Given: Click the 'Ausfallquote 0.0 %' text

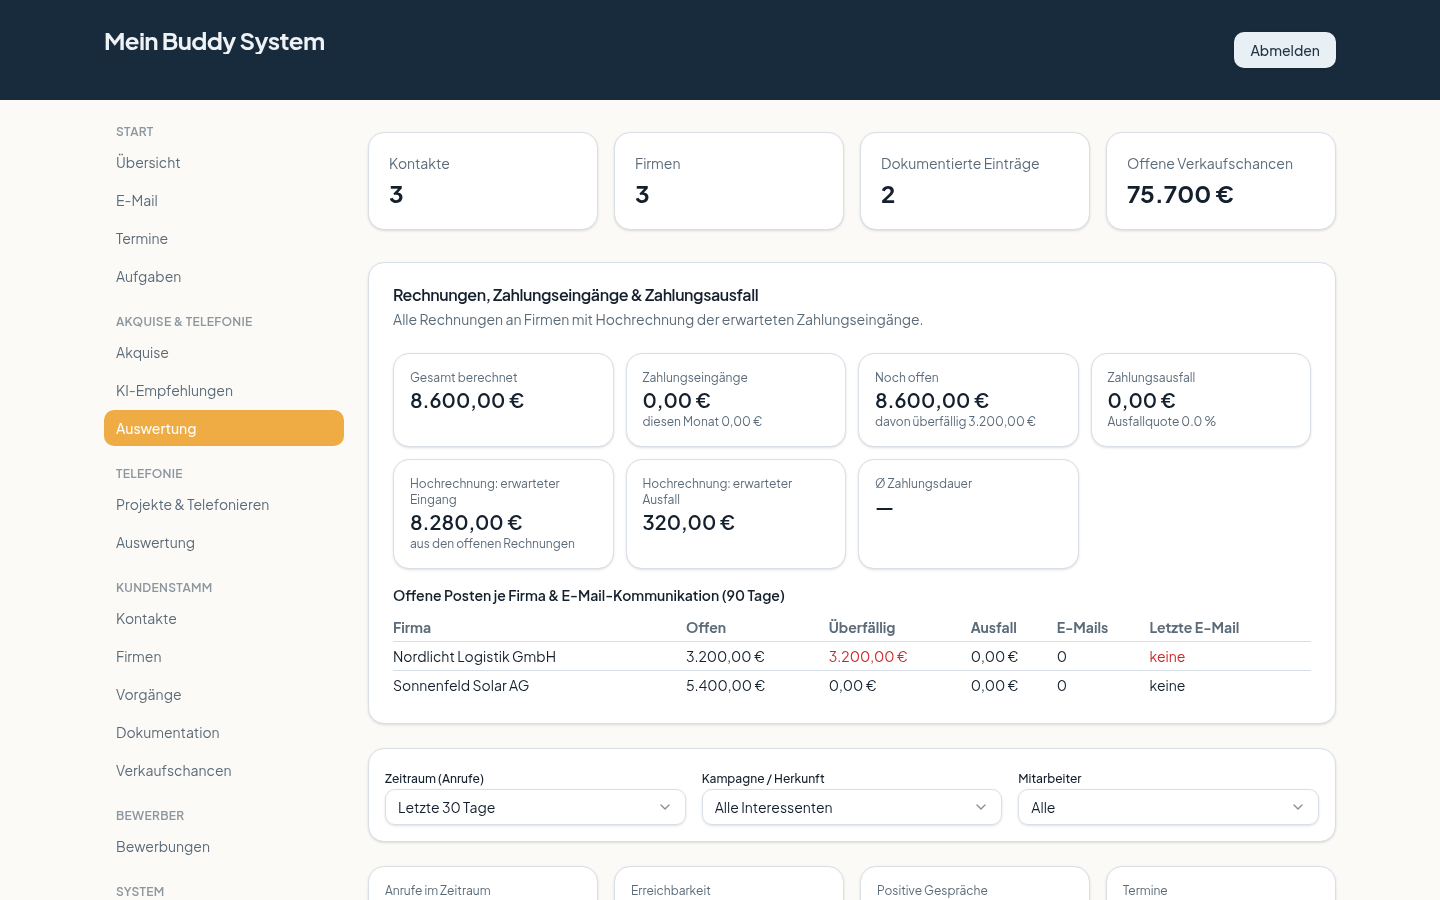Looking at the screenshot, I should click(x=1161, y=422).
